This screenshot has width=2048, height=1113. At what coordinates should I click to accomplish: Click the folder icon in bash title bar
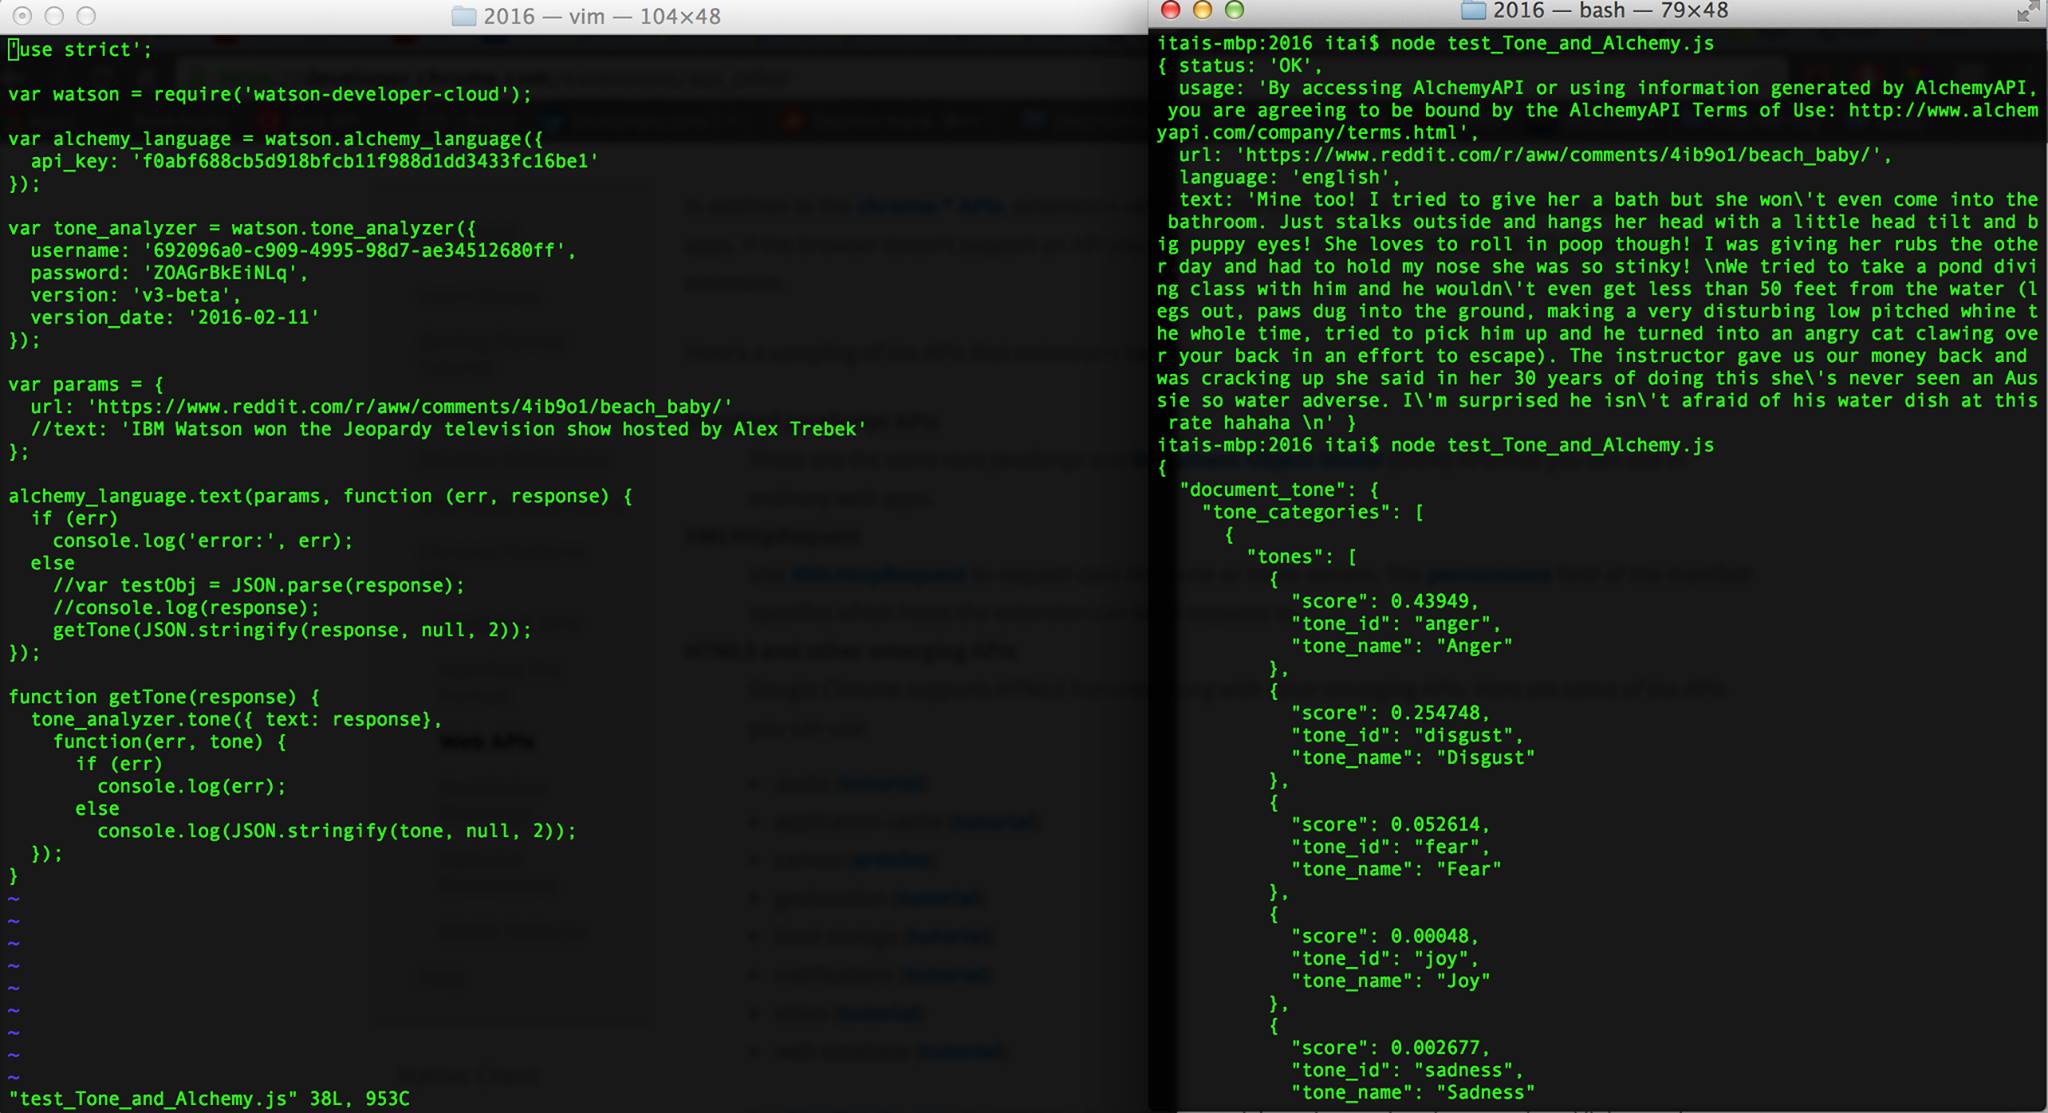tap(1472, 10)
